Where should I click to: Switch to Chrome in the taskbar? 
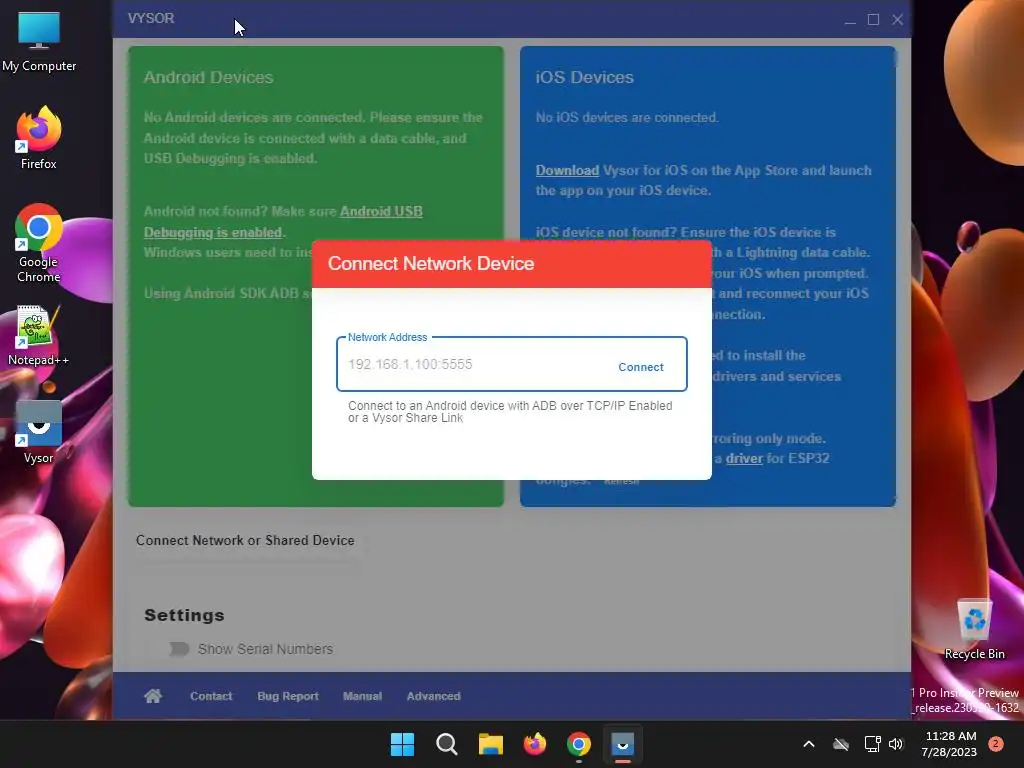(x=579, y=744)
